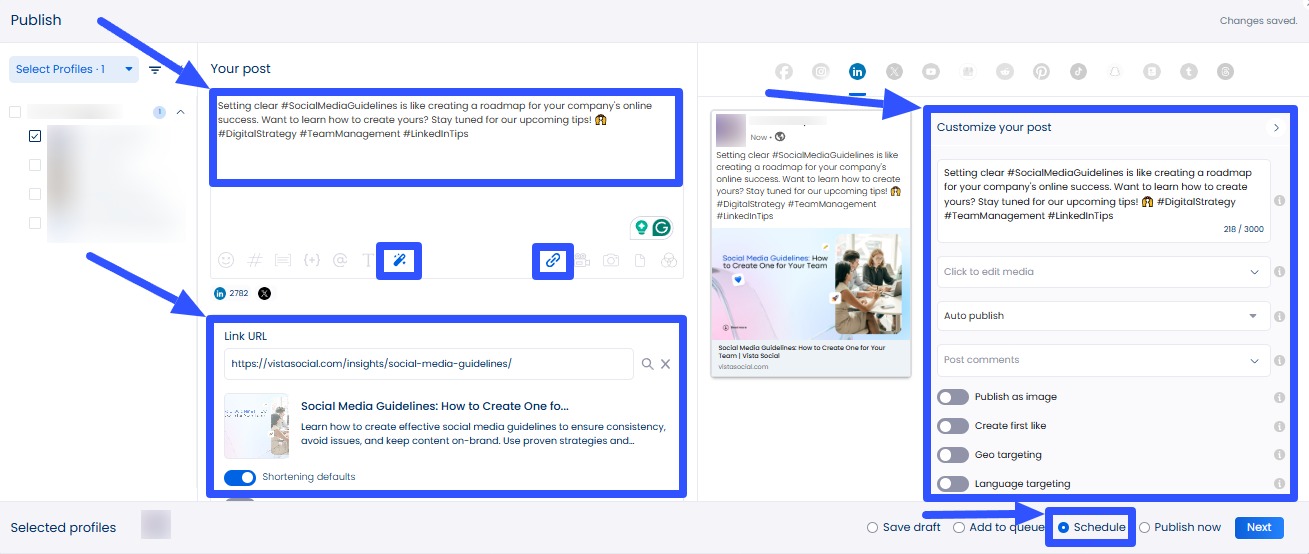Clear the link URL with X icon
The height and width of the screenshot is (554, 1309).
[666, 364]
